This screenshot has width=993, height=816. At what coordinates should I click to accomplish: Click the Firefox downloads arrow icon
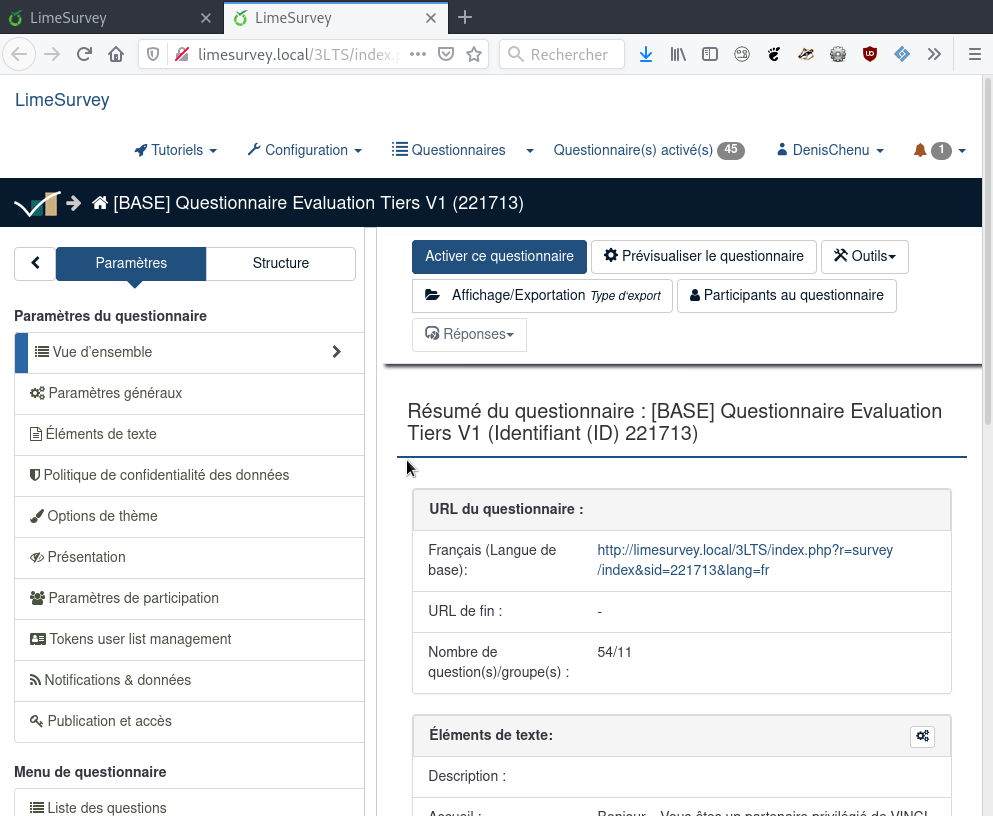pos(646,54)
